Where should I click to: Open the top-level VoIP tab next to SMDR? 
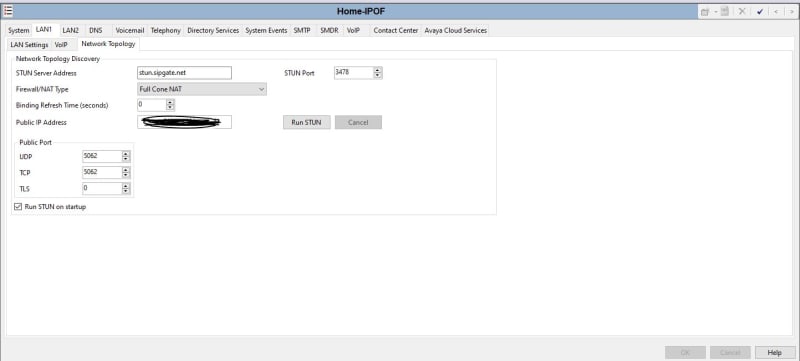pos(354,31)
